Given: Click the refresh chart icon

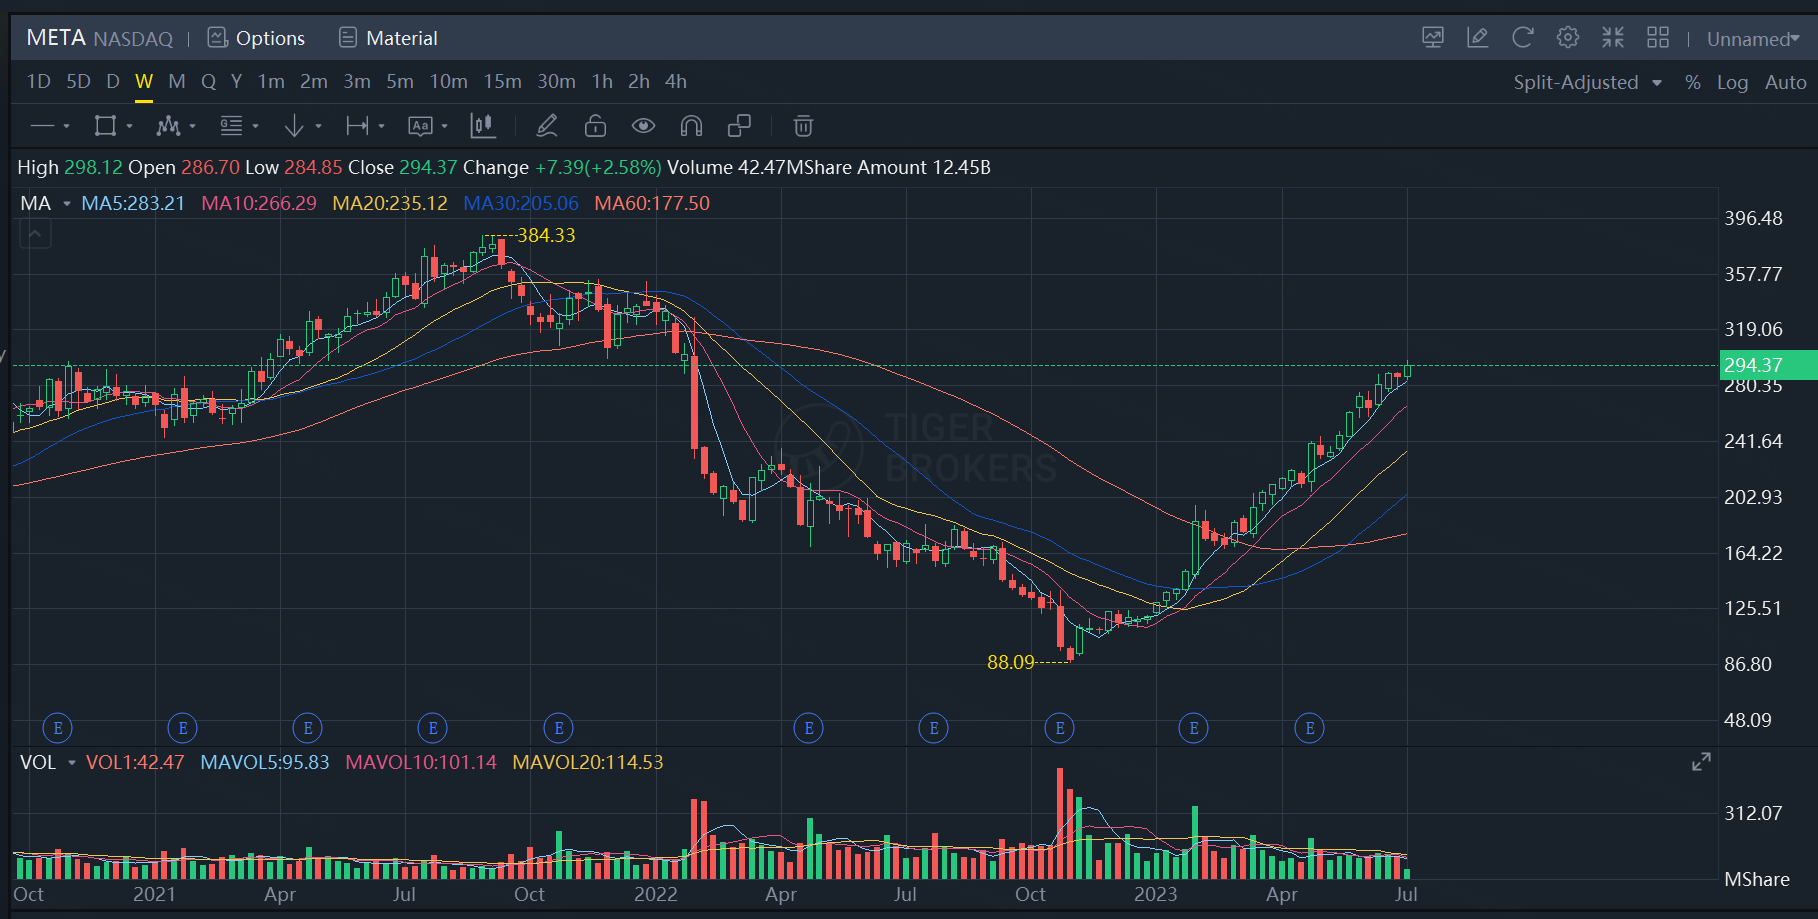Looking at the screenshot, I should tap(1523, 38).
